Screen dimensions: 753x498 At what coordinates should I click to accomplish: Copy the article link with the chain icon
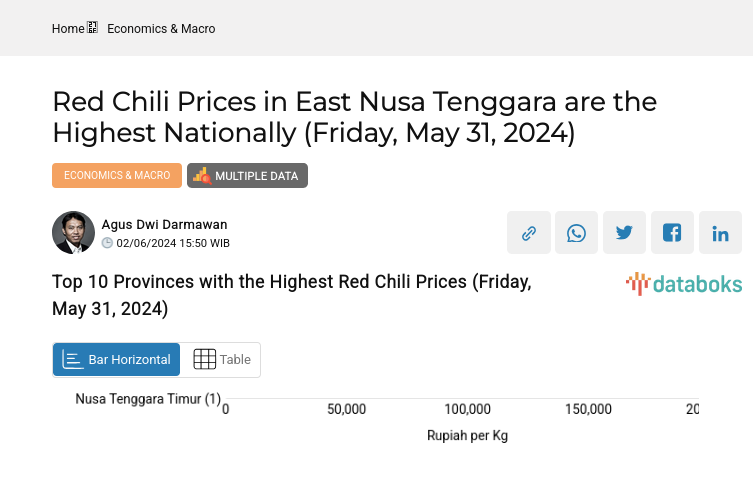pos(528,233)
